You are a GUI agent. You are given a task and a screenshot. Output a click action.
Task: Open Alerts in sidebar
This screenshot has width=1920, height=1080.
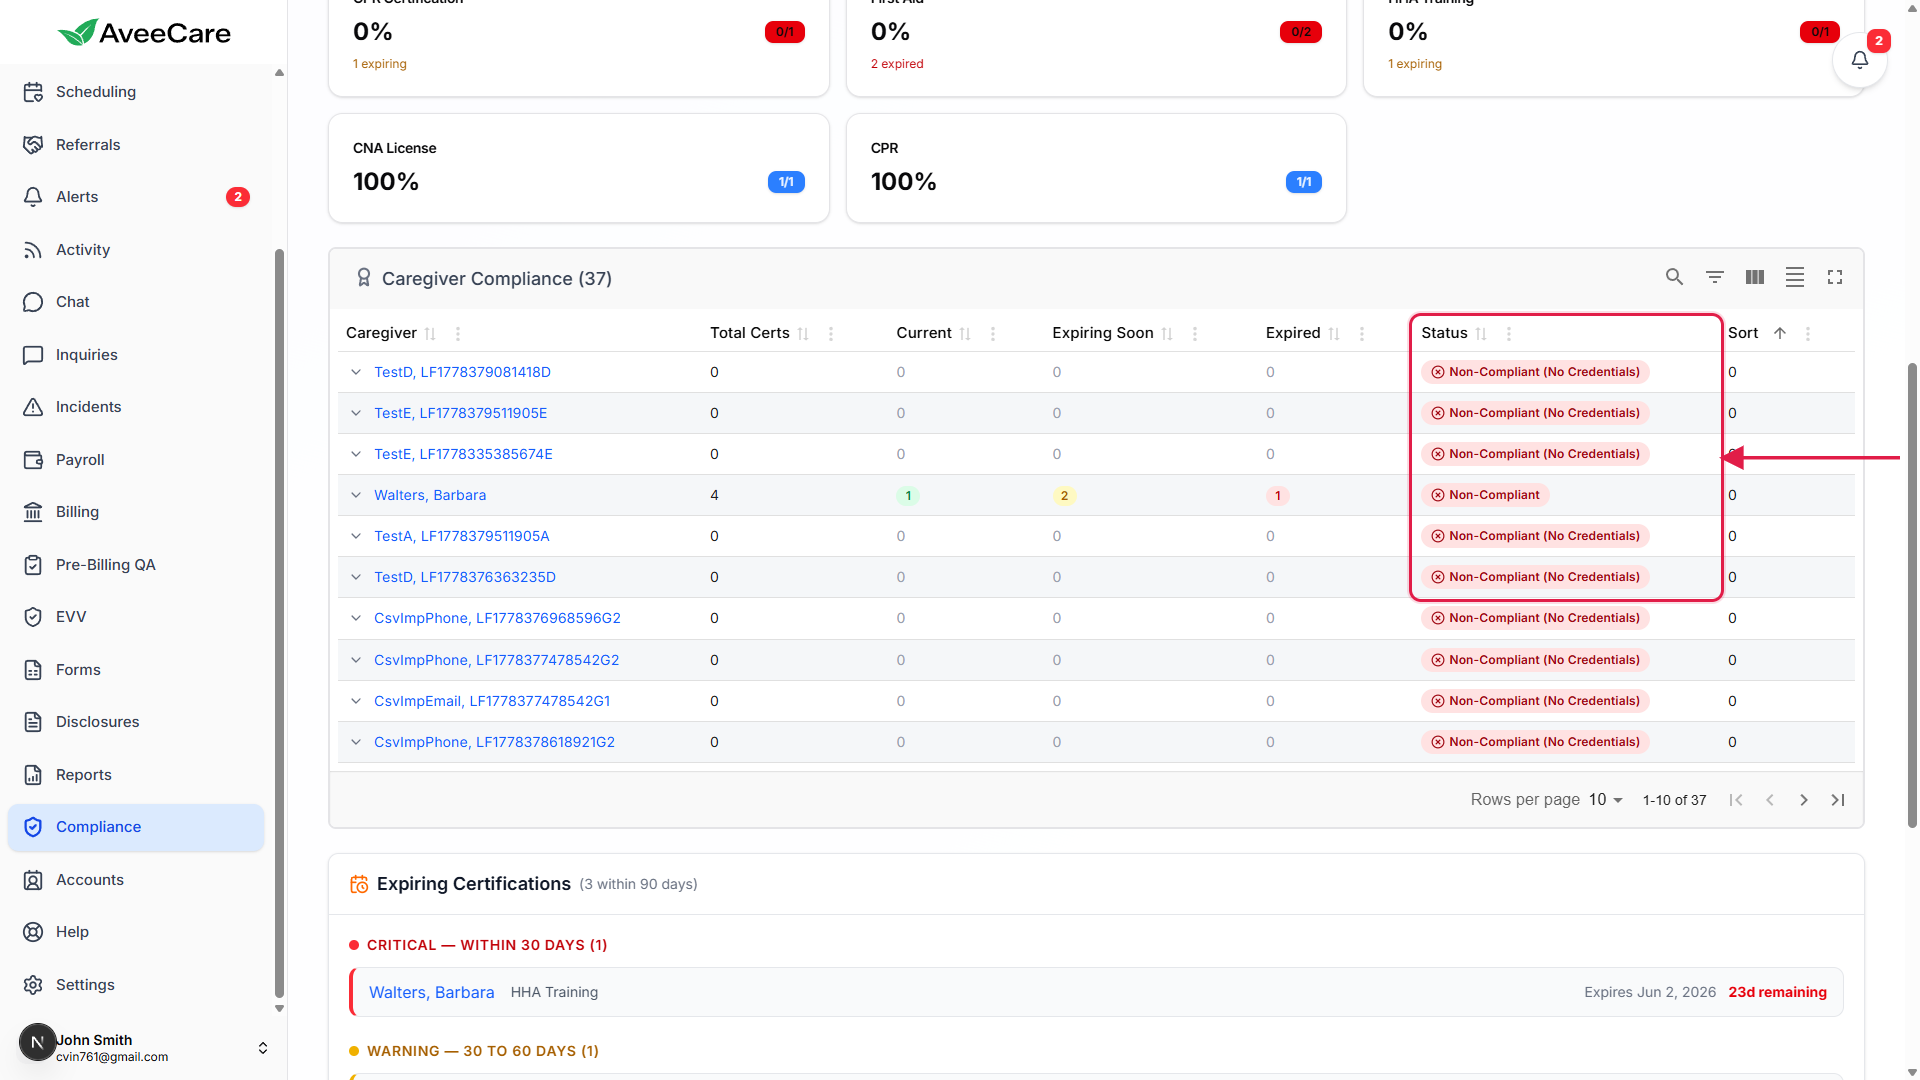pyautogui.click(x=136, y=197)
